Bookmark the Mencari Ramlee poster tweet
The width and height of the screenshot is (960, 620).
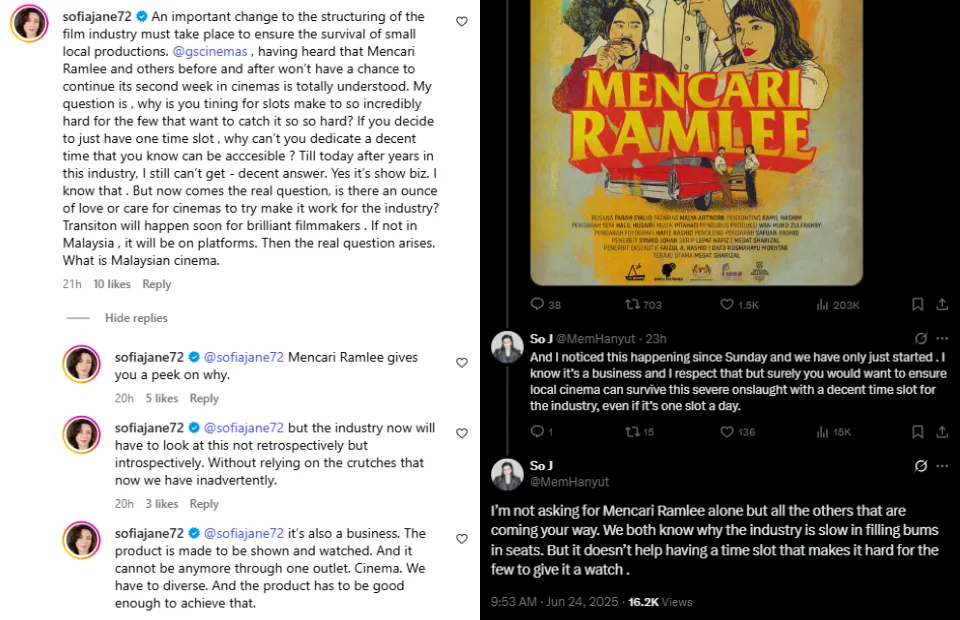click(x=917, y=304)
